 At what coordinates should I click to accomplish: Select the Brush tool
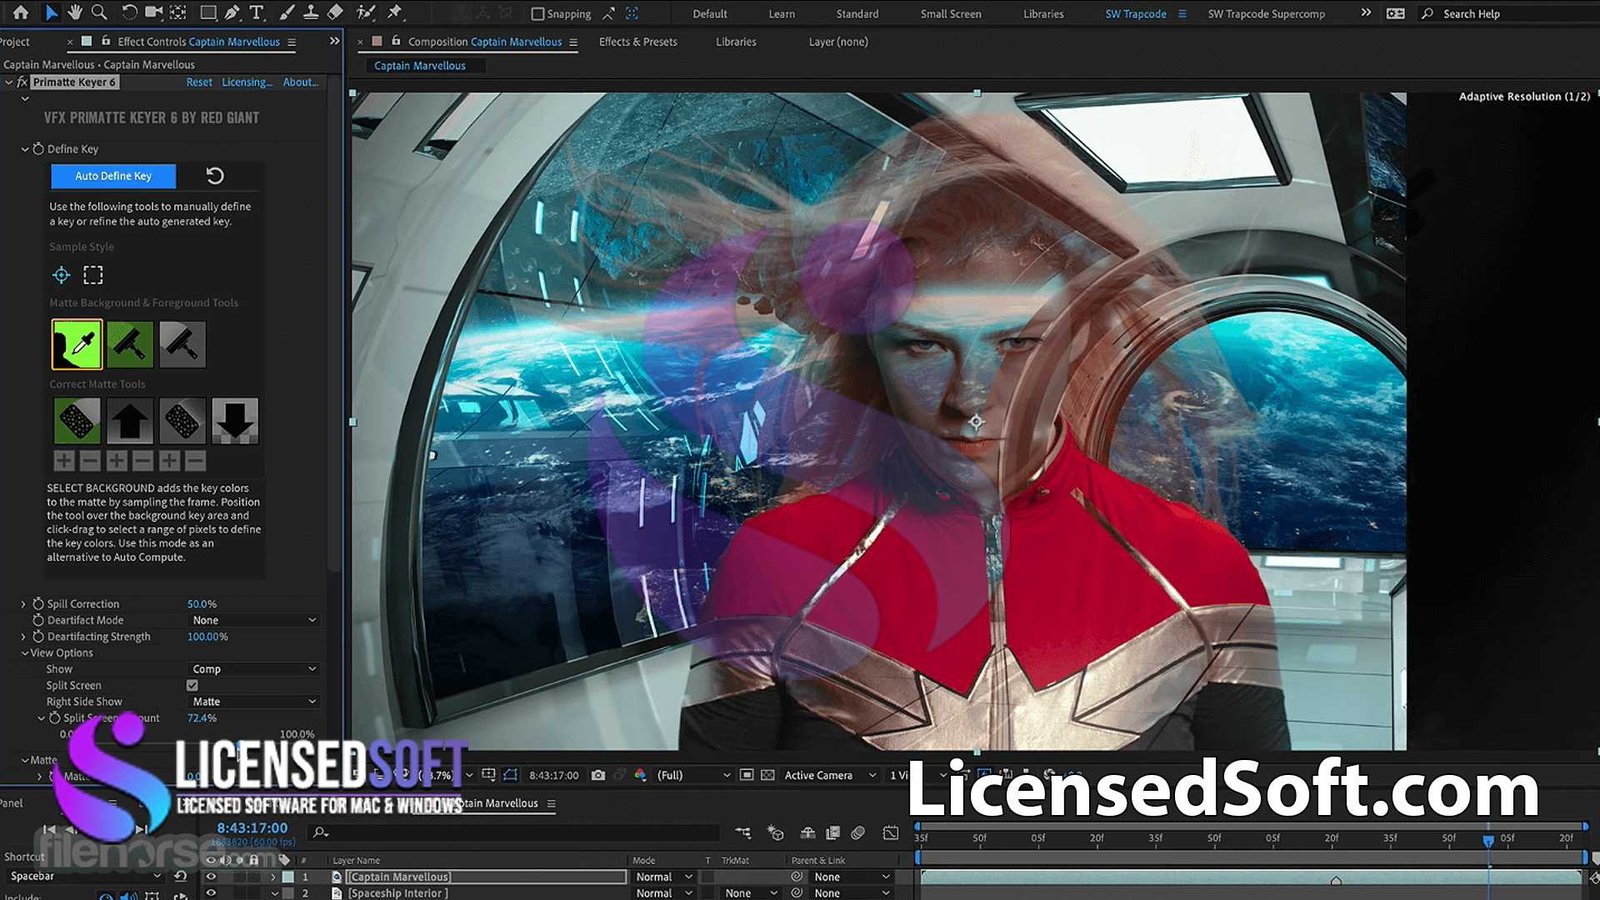coord(287,13)
